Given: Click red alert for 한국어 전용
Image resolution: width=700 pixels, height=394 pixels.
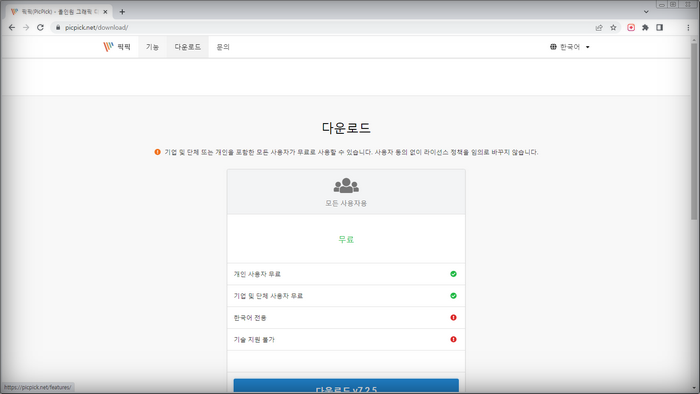Looking at the screenshot, I should click(x=453, y=318).
